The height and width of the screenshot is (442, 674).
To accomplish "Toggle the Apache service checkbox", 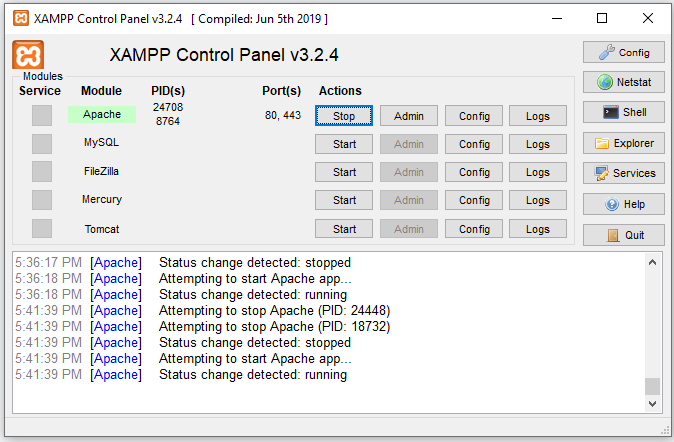I will [x=42, y=115].
